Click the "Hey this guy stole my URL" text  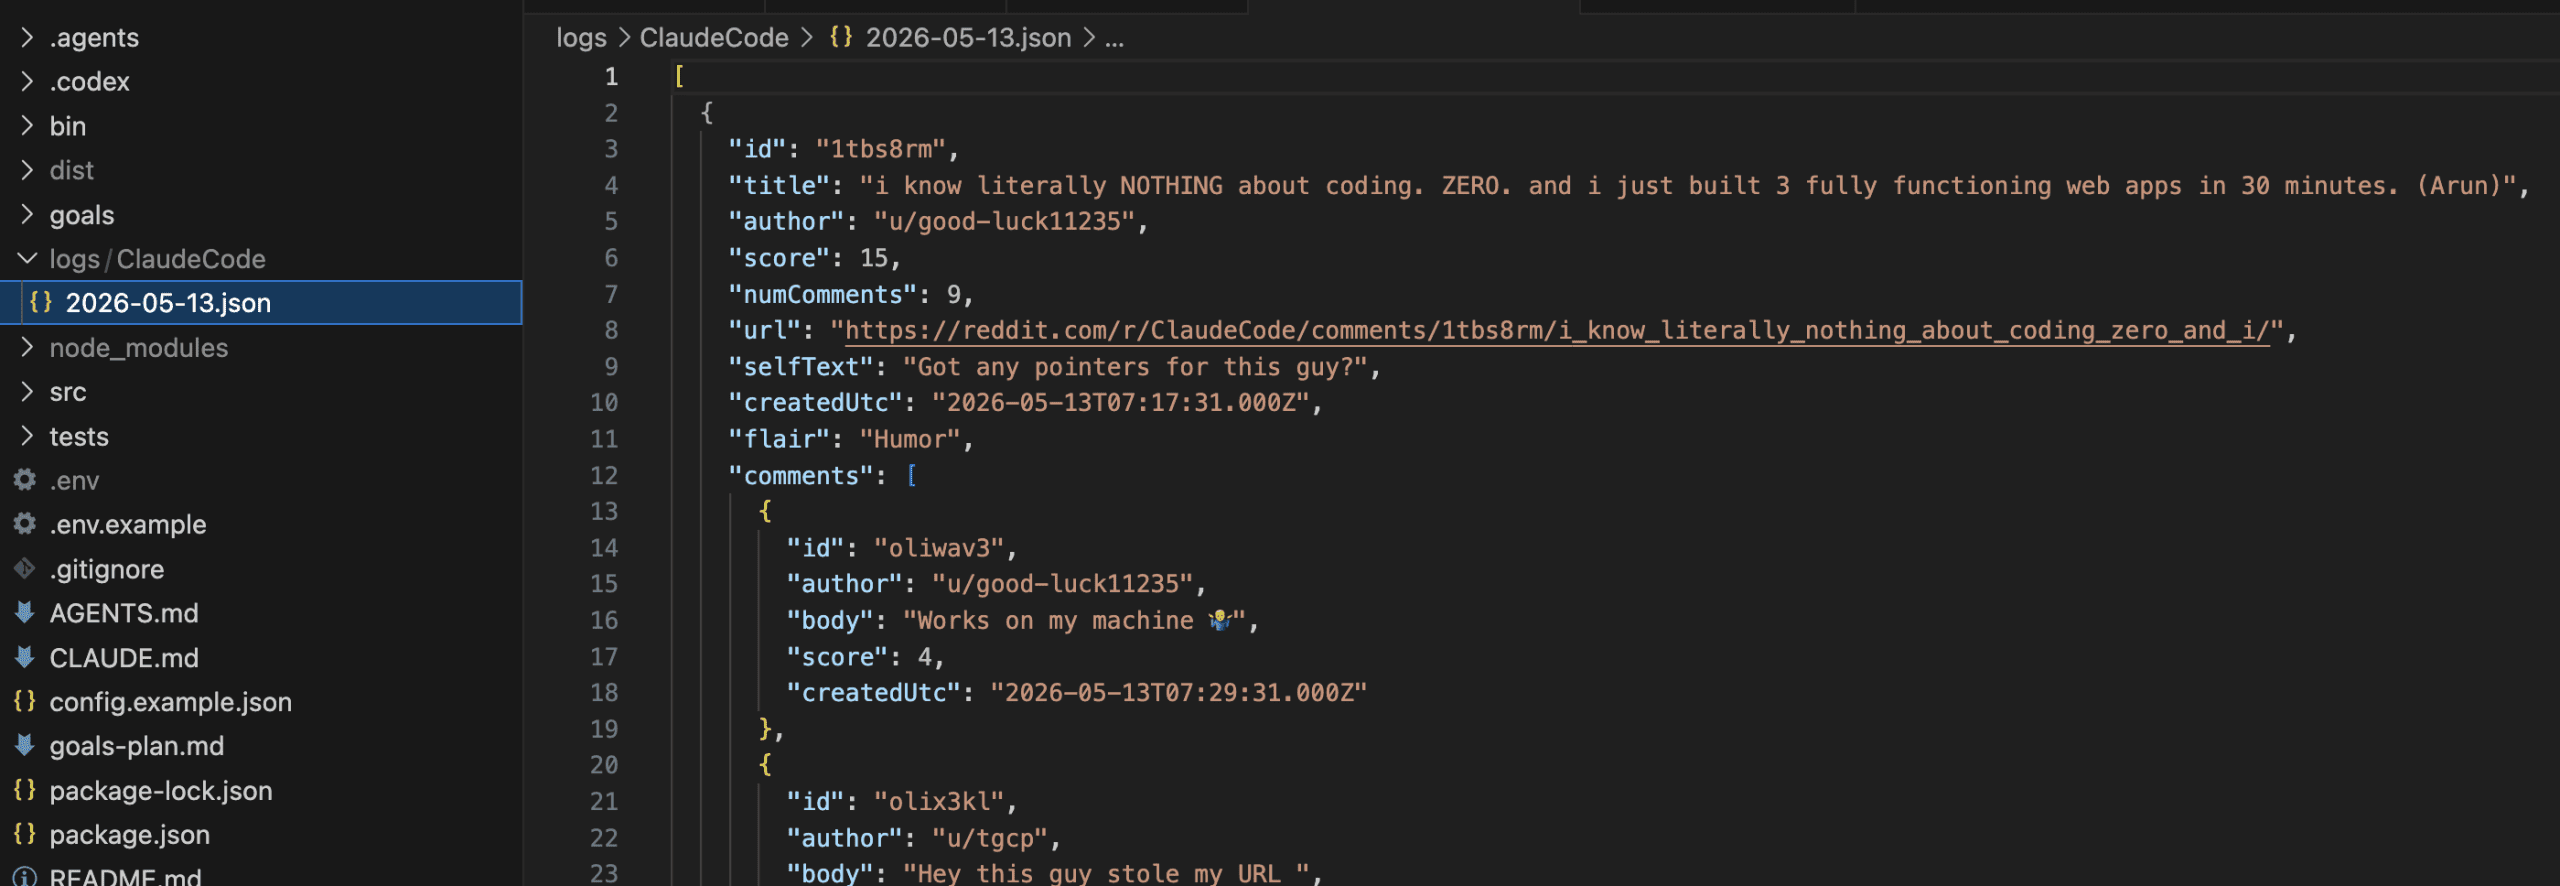click(1099, 874)
